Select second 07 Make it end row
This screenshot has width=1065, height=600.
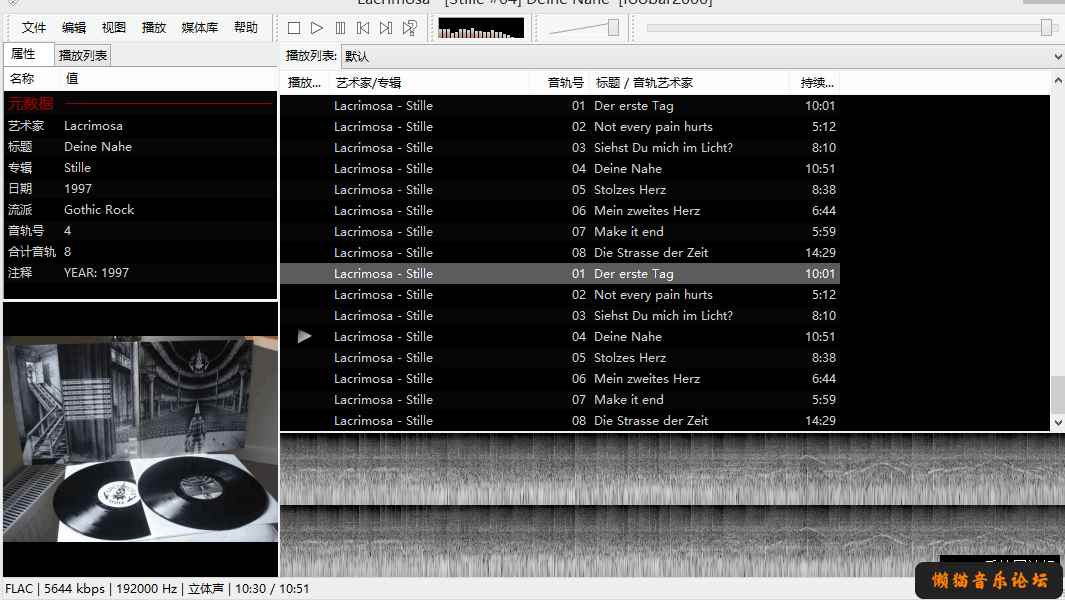[x=560, y=400]
